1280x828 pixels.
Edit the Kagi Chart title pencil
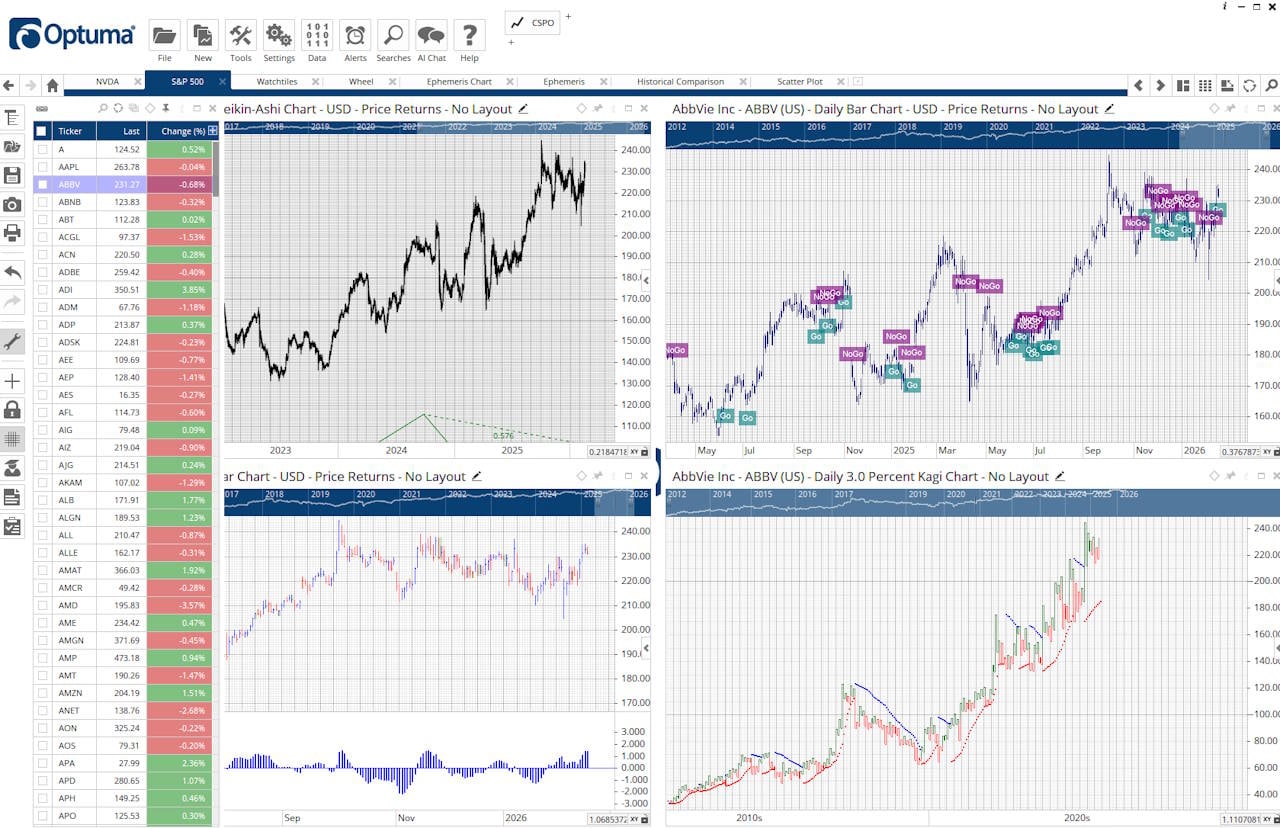[1060, 477]
